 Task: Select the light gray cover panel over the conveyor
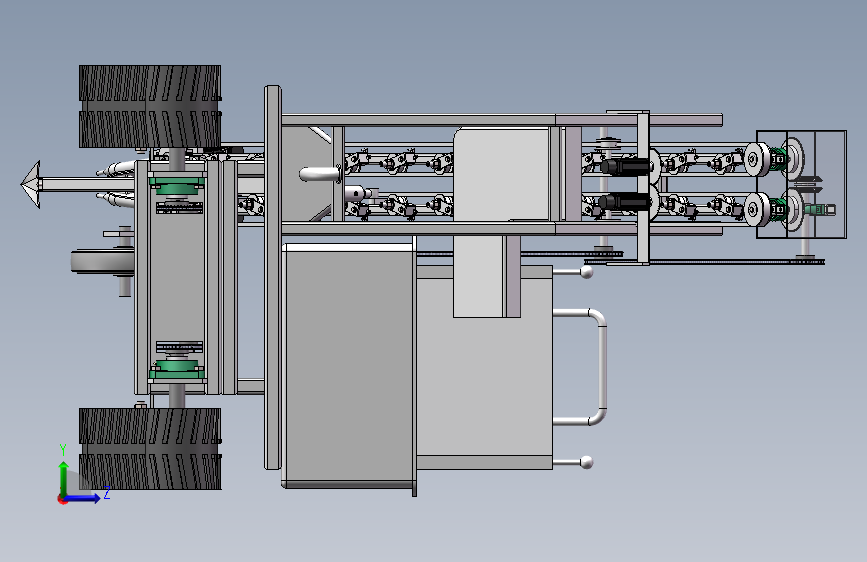coord(502,174)
